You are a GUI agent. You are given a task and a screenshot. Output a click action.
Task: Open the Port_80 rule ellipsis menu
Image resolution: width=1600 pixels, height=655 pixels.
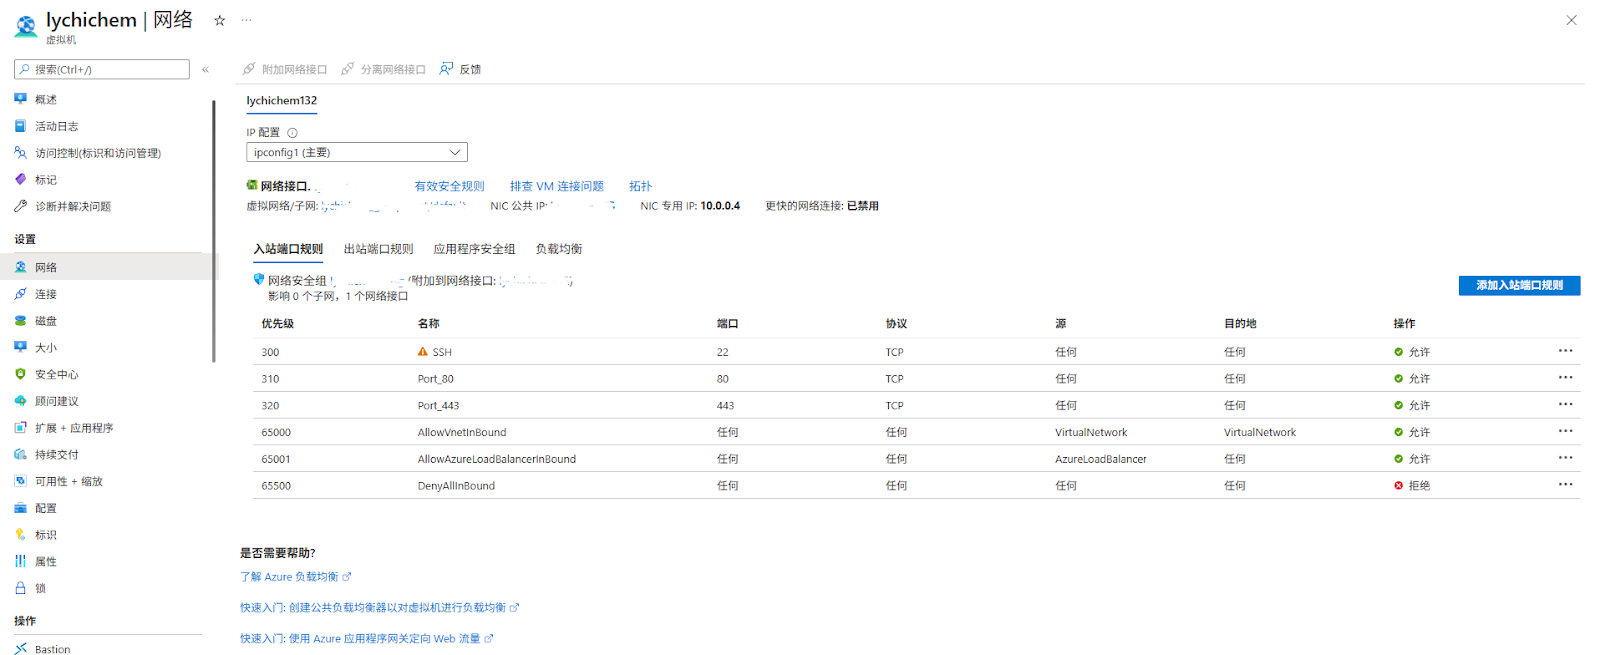click(x=1565, y=378)
